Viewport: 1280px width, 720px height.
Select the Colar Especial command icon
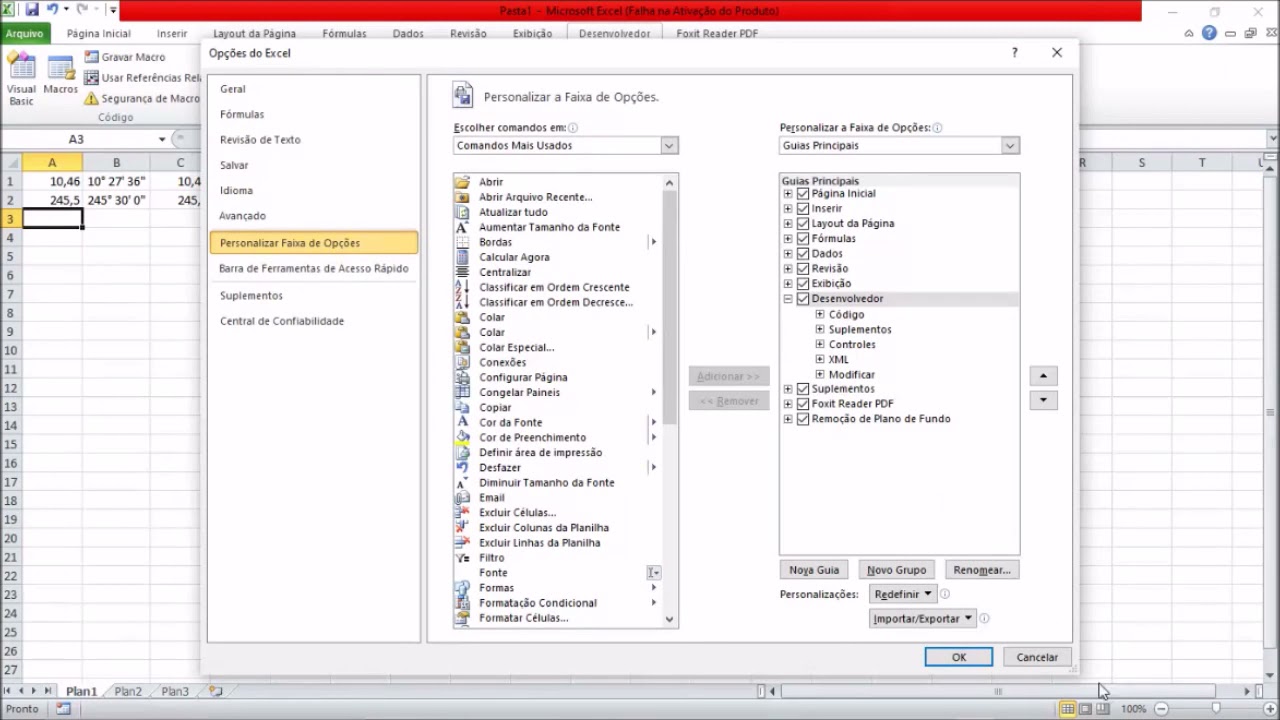coord(462,347)
